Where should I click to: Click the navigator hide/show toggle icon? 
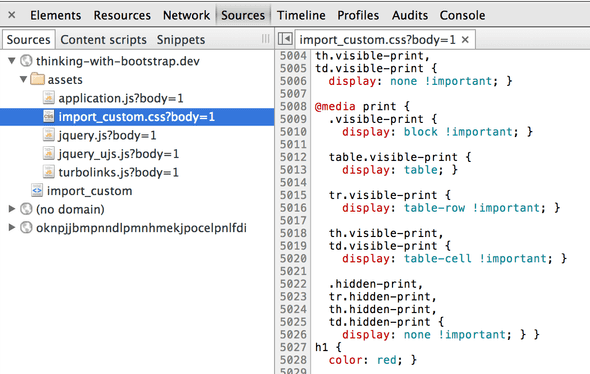tap(285, 39)
